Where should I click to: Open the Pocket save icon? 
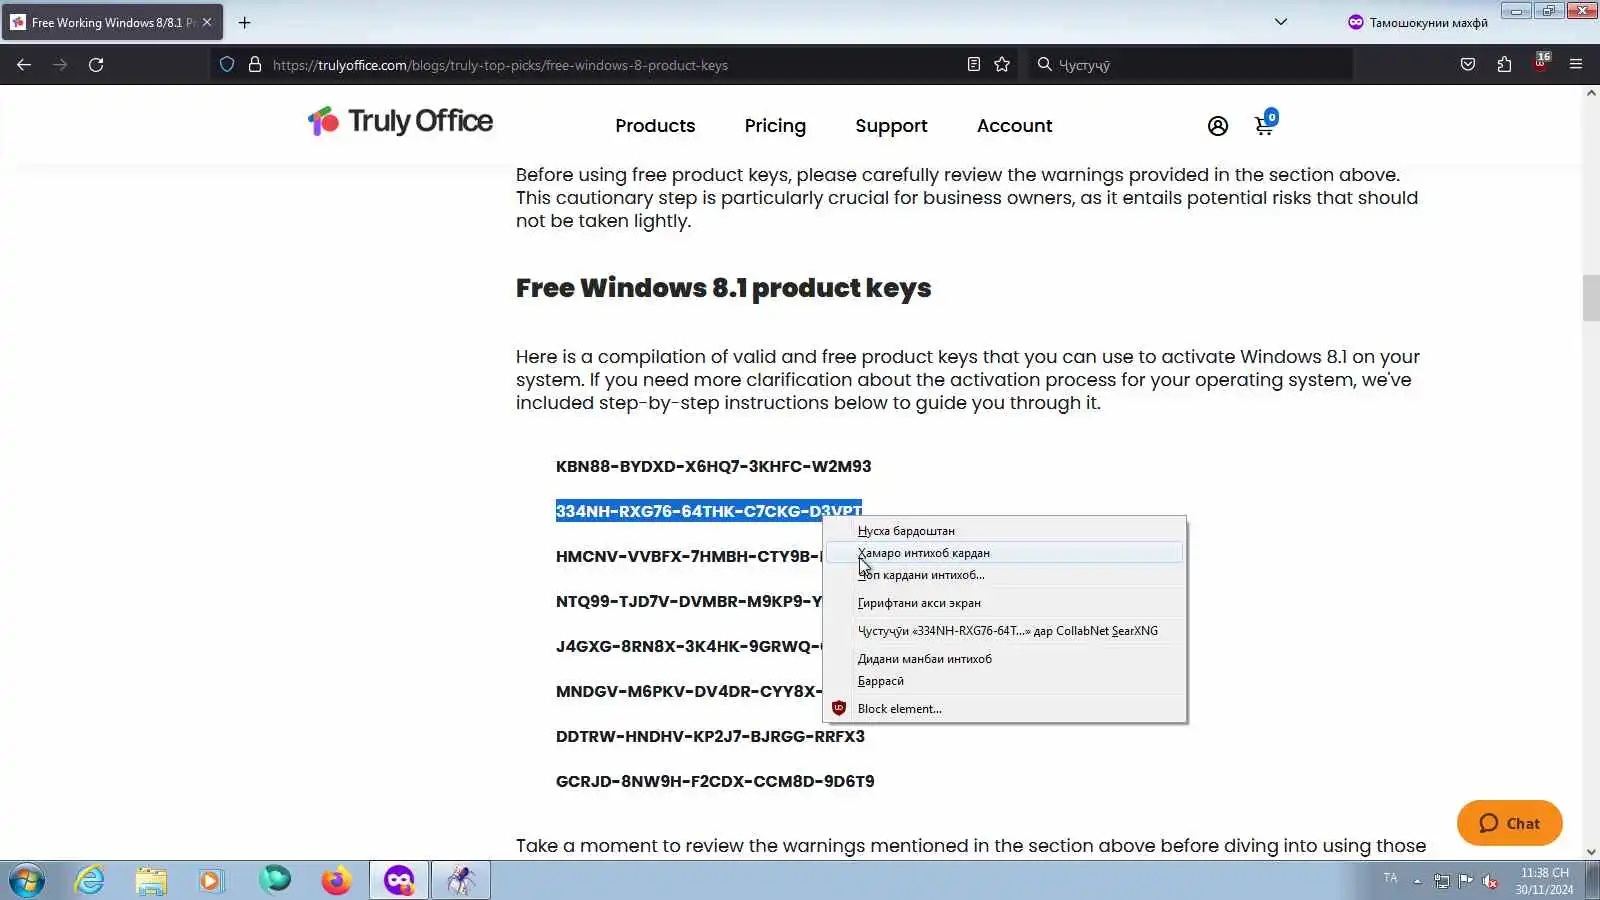pos(1468,65)
